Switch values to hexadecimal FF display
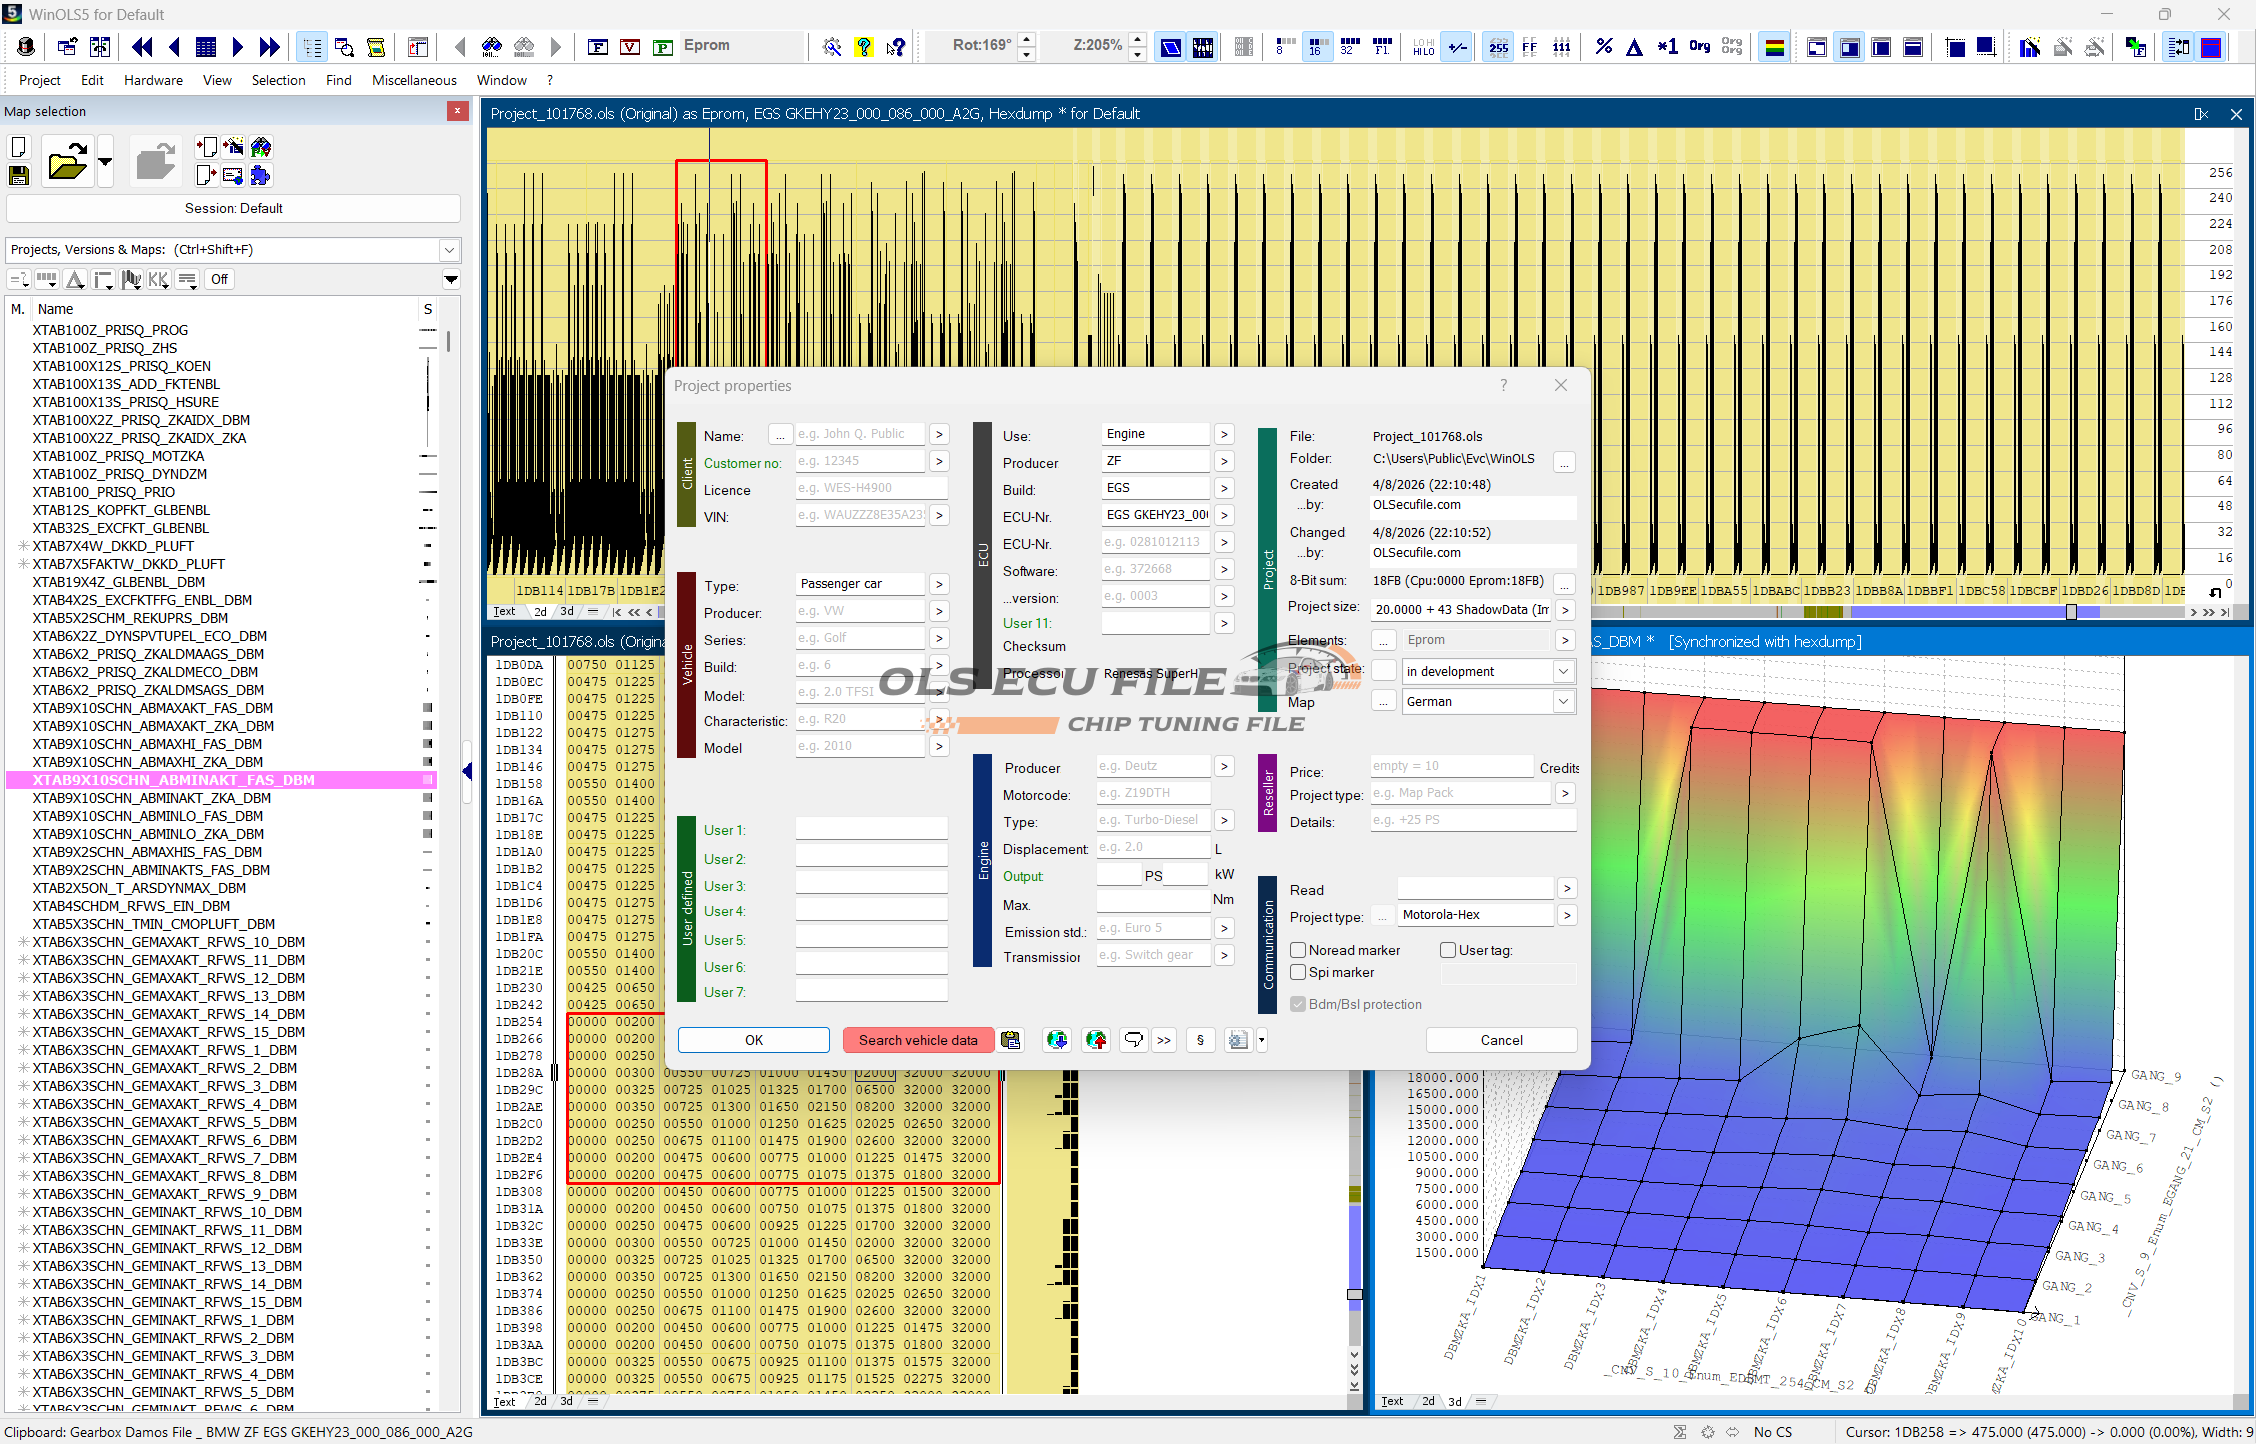 tap(1529, 47)
